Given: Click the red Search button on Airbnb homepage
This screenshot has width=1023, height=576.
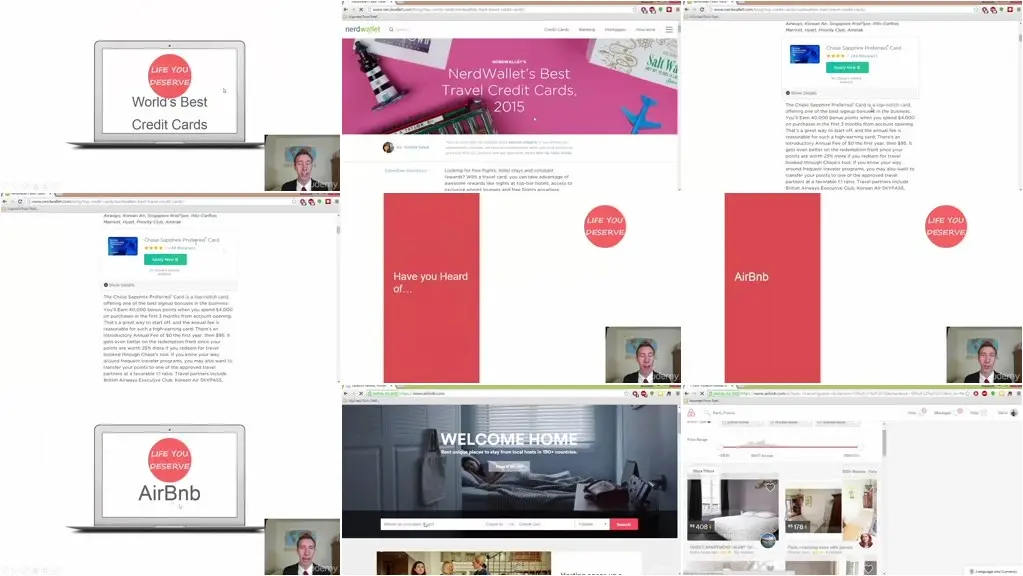Looking at the screenshot, I should [x=624, y=524].
